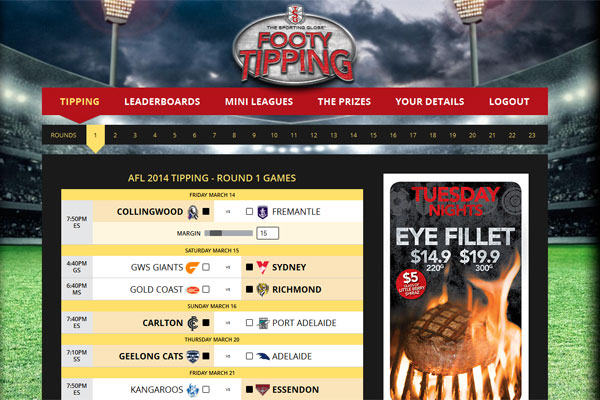Click the Fremantle team logo
The width and height of the screenshot is (600, 400).
pyautogui.click(x=262, y=212)
